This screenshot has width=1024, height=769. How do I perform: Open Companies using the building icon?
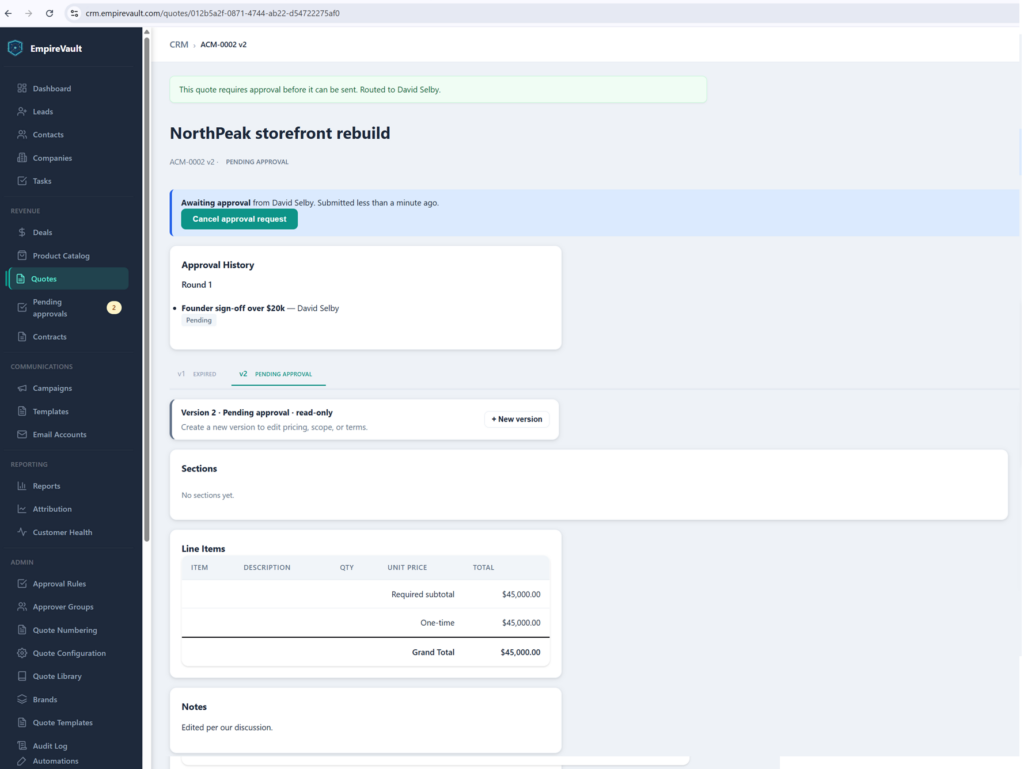[x=22, y=158]
